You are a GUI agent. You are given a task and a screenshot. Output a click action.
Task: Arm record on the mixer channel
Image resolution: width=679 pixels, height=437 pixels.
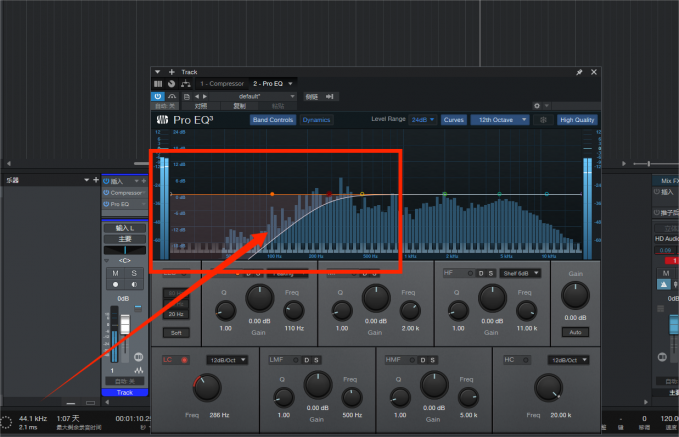coord(116,285)
